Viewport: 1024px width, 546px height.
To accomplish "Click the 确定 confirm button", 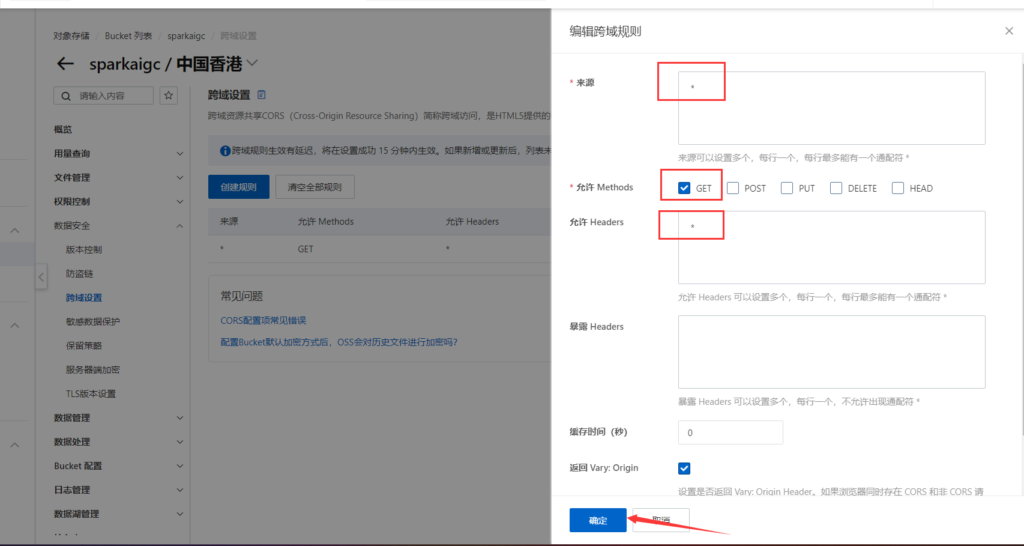I will [x=598, y=520].
